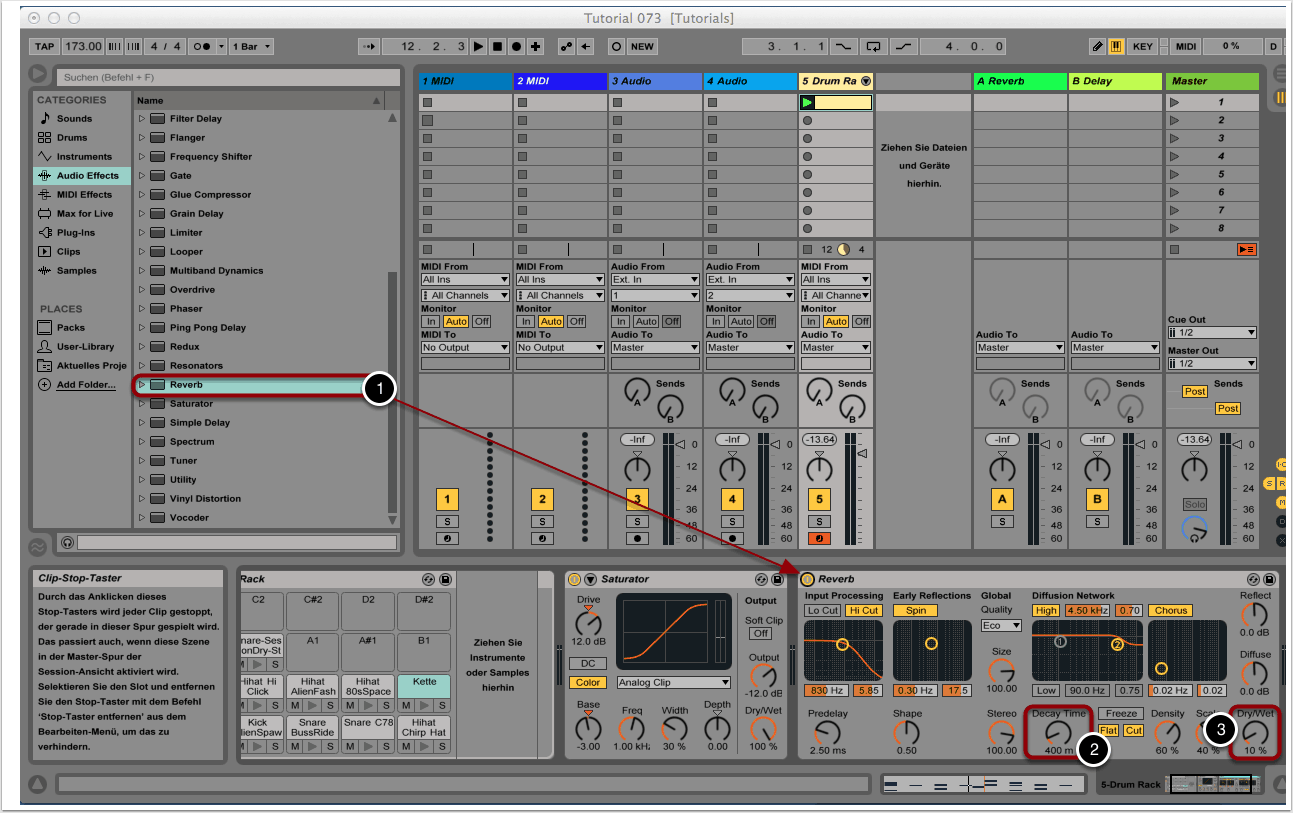Expand the Saturator folder in browser
The image size is (1293, 813).
click(142, 404)
